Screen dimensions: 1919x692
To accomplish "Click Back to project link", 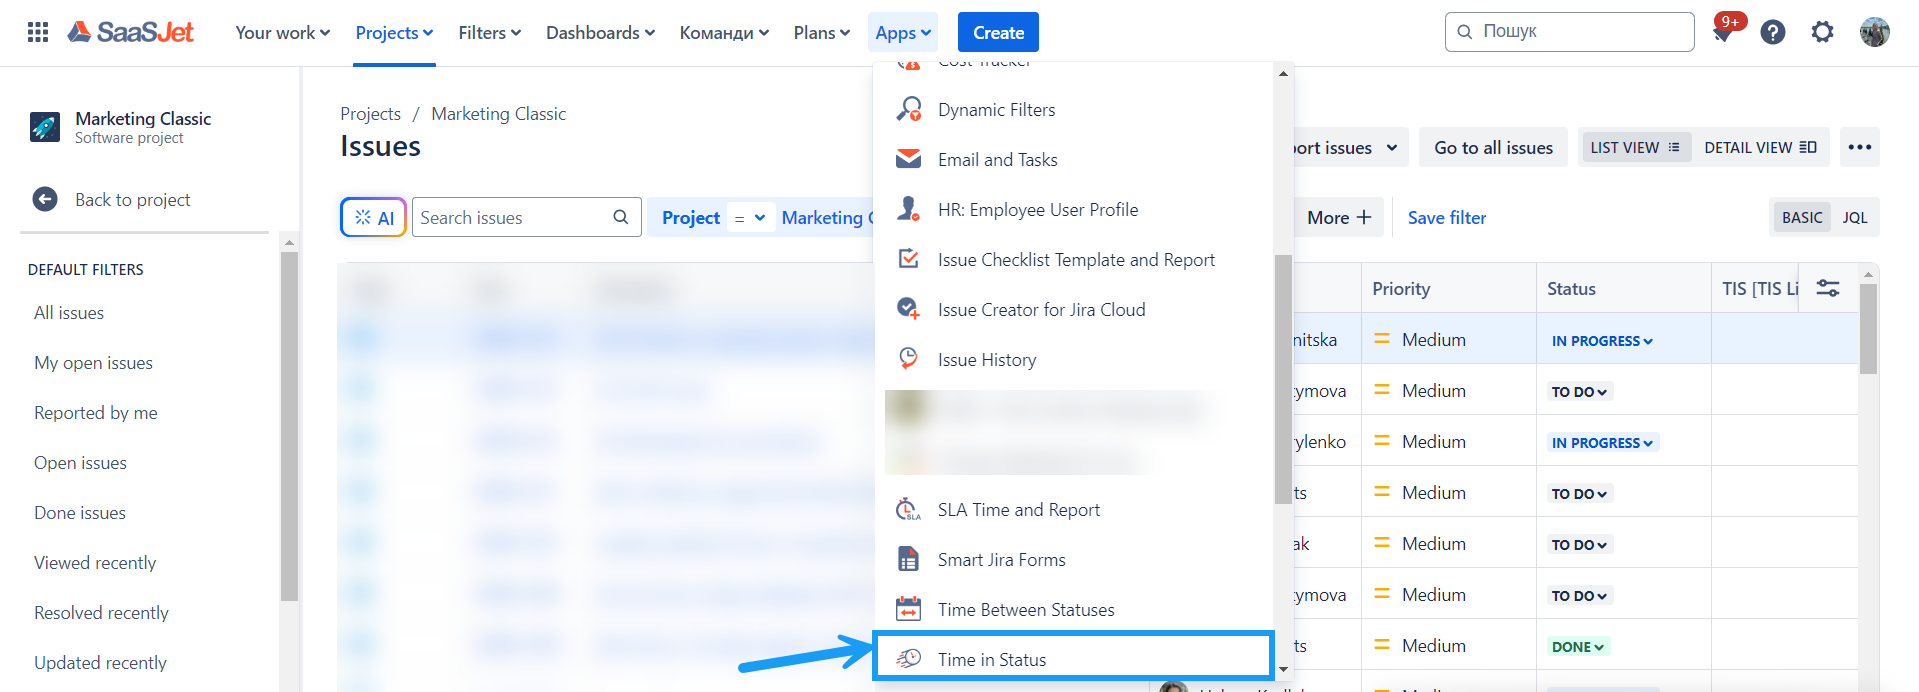I will pyautogui.click(x=132, y=199).
